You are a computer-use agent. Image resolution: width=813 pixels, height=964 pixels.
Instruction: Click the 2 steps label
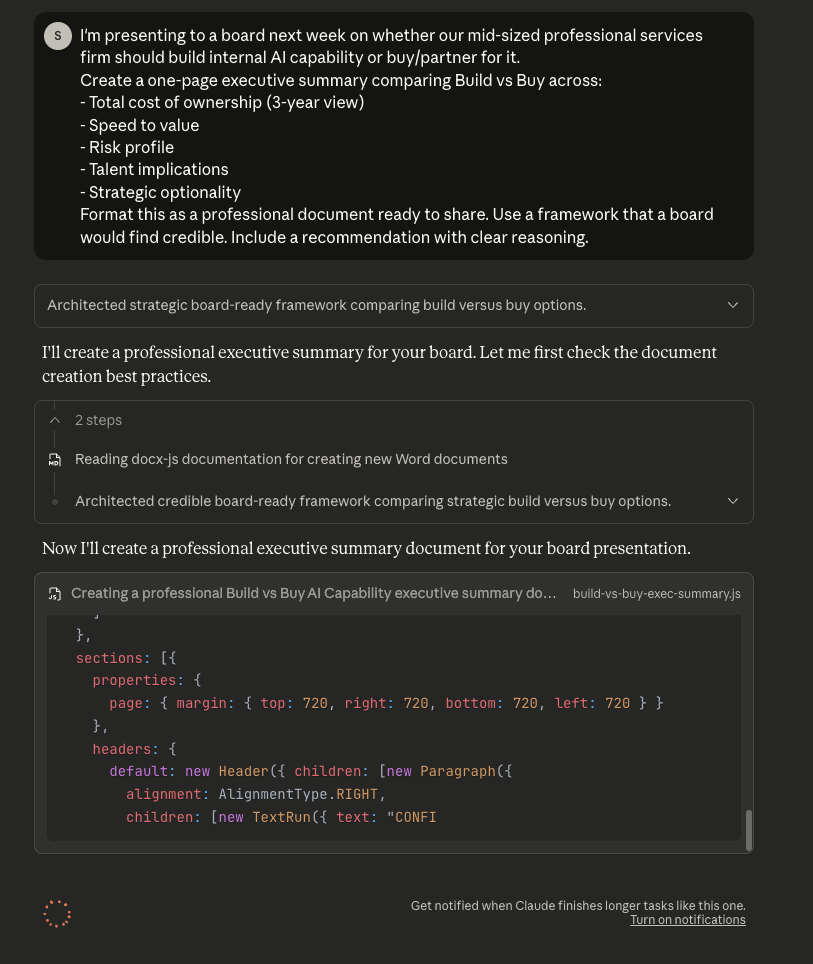[x=98, y=421]
